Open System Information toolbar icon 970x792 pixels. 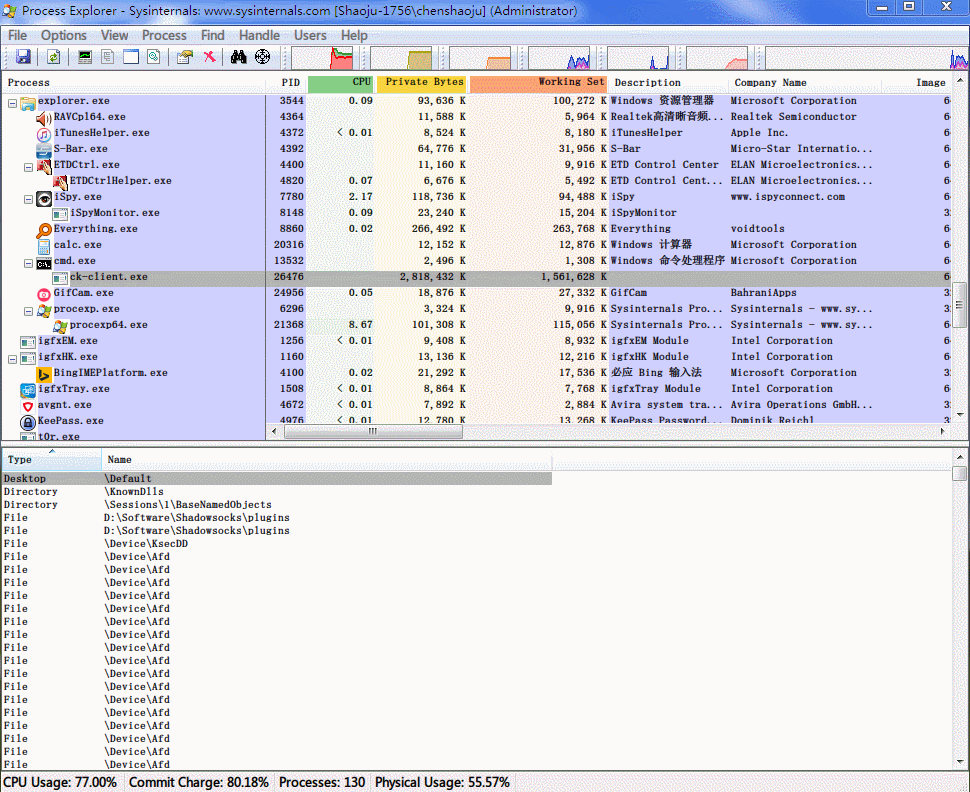pos(85,58)
